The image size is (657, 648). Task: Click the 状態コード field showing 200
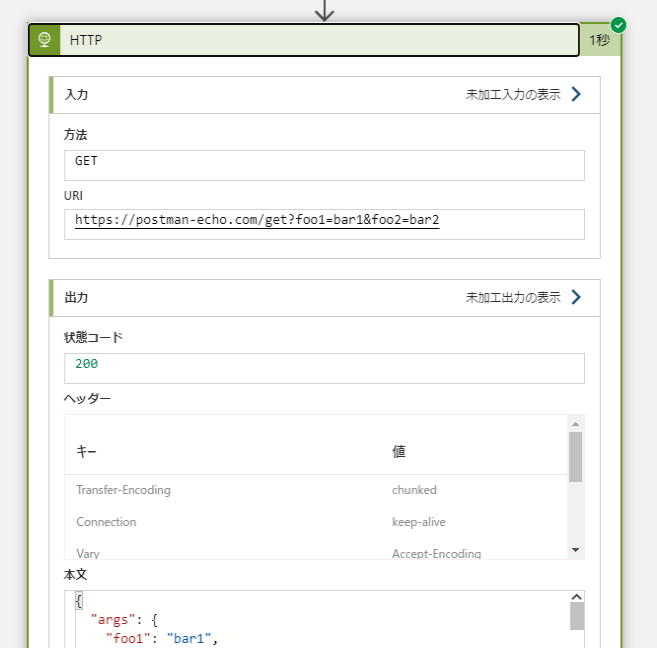324,368
